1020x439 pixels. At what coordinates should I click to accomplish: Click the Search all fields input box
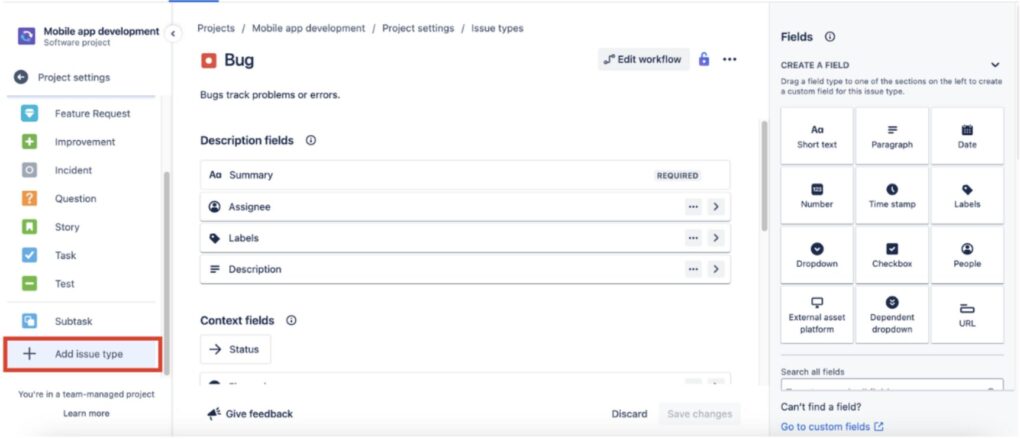892,386
